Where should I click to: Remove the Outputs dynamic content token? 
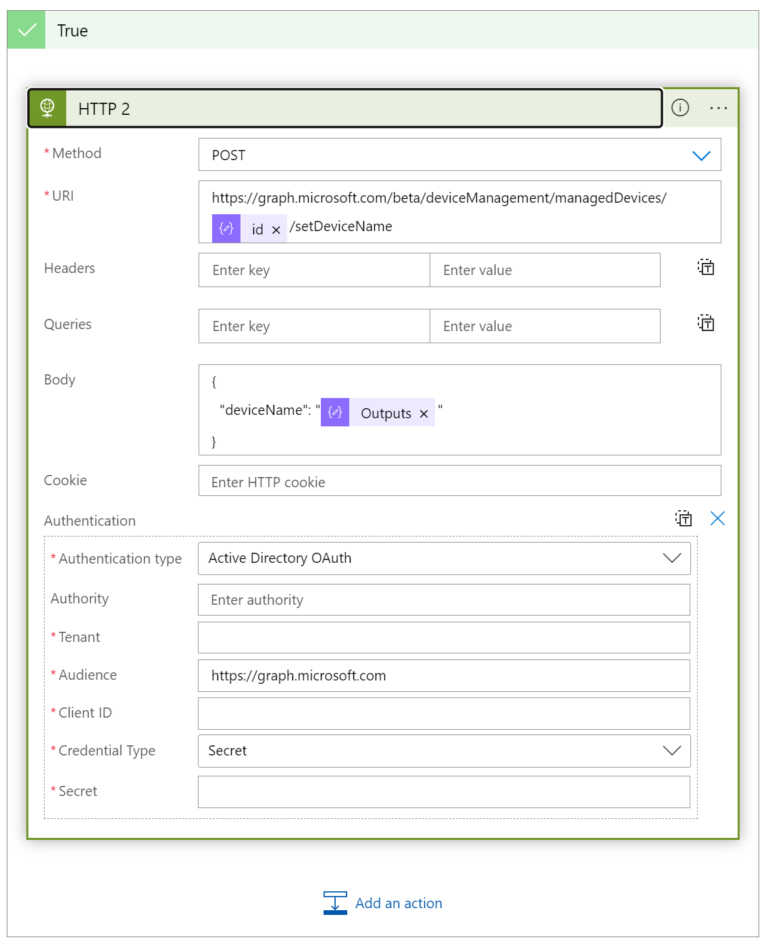pos(424,412)
